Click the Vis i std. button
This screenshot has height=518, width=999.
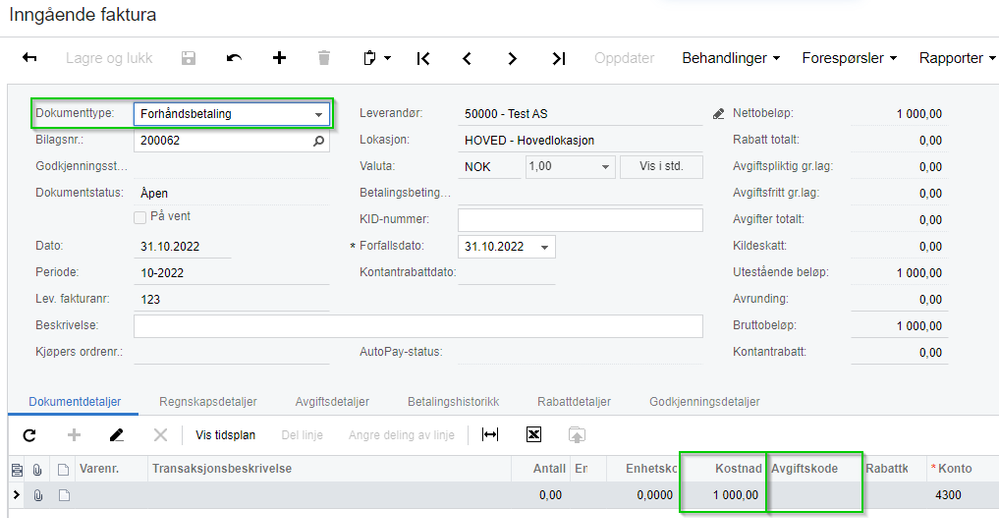point(661,167)
